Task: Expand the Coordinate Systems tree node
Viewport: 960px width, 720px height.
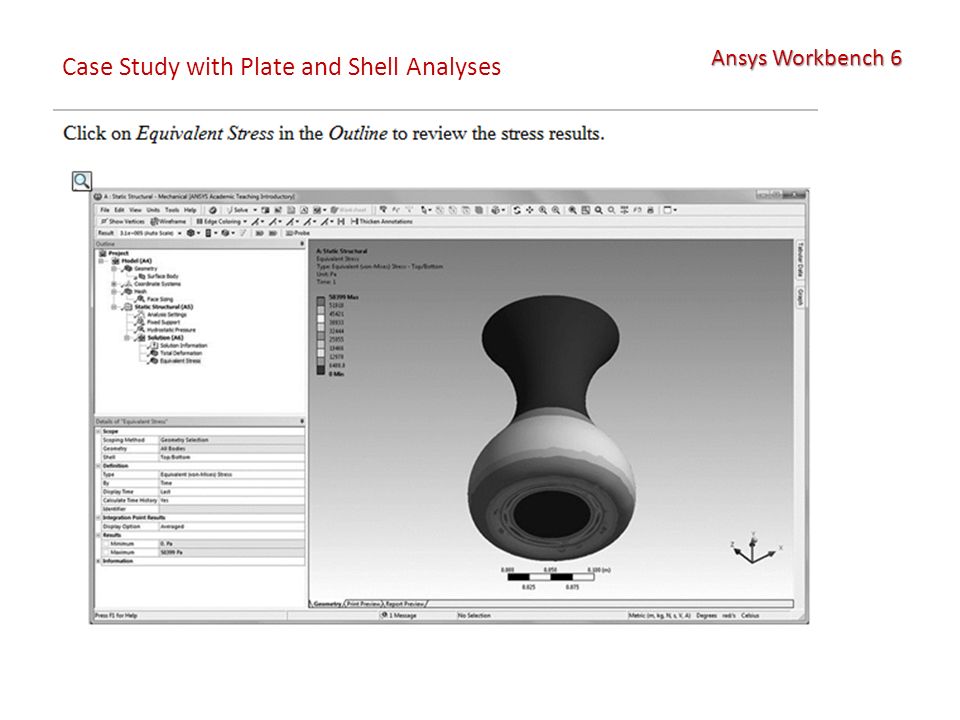Action: click(x=113, y=284)
